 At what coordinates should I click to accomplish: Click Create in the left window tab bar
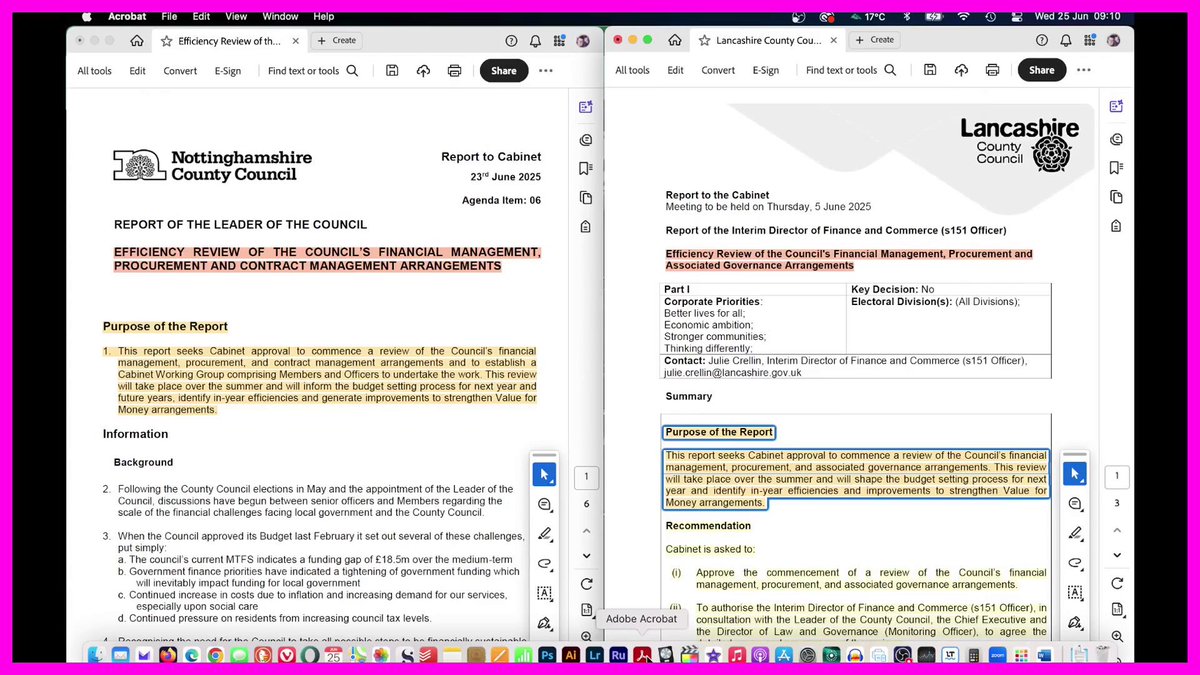tap(336, 41)
